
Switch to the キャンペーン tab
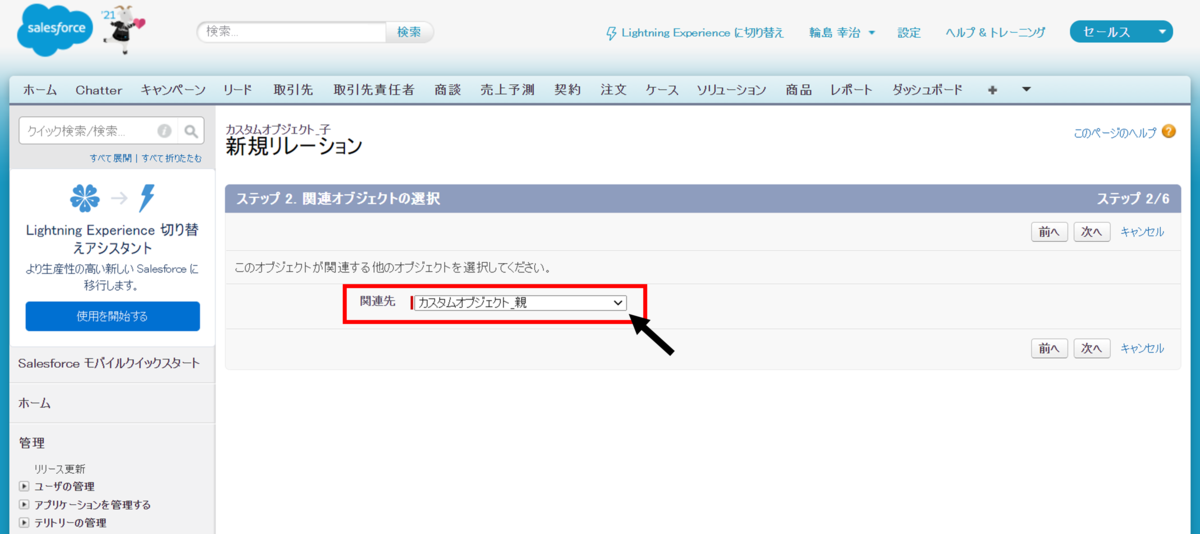coord(173,90)
